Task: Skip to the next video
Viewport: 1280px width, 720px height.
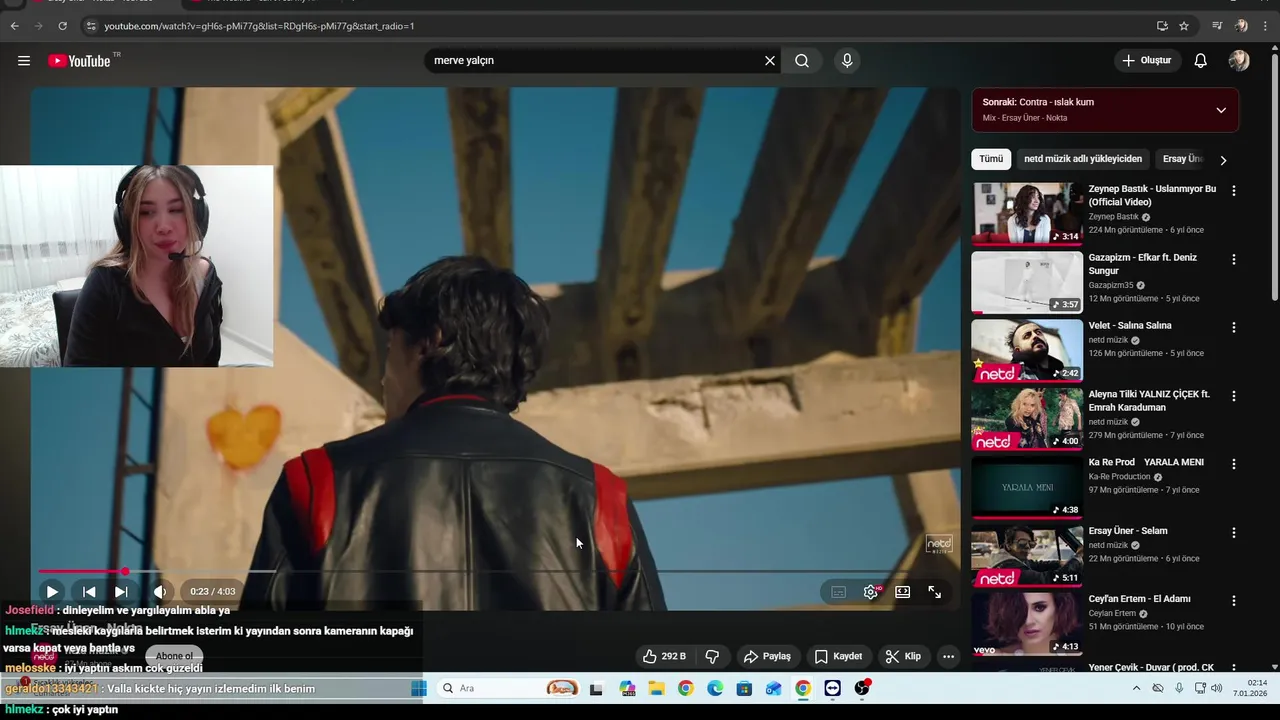Action: 121,592
